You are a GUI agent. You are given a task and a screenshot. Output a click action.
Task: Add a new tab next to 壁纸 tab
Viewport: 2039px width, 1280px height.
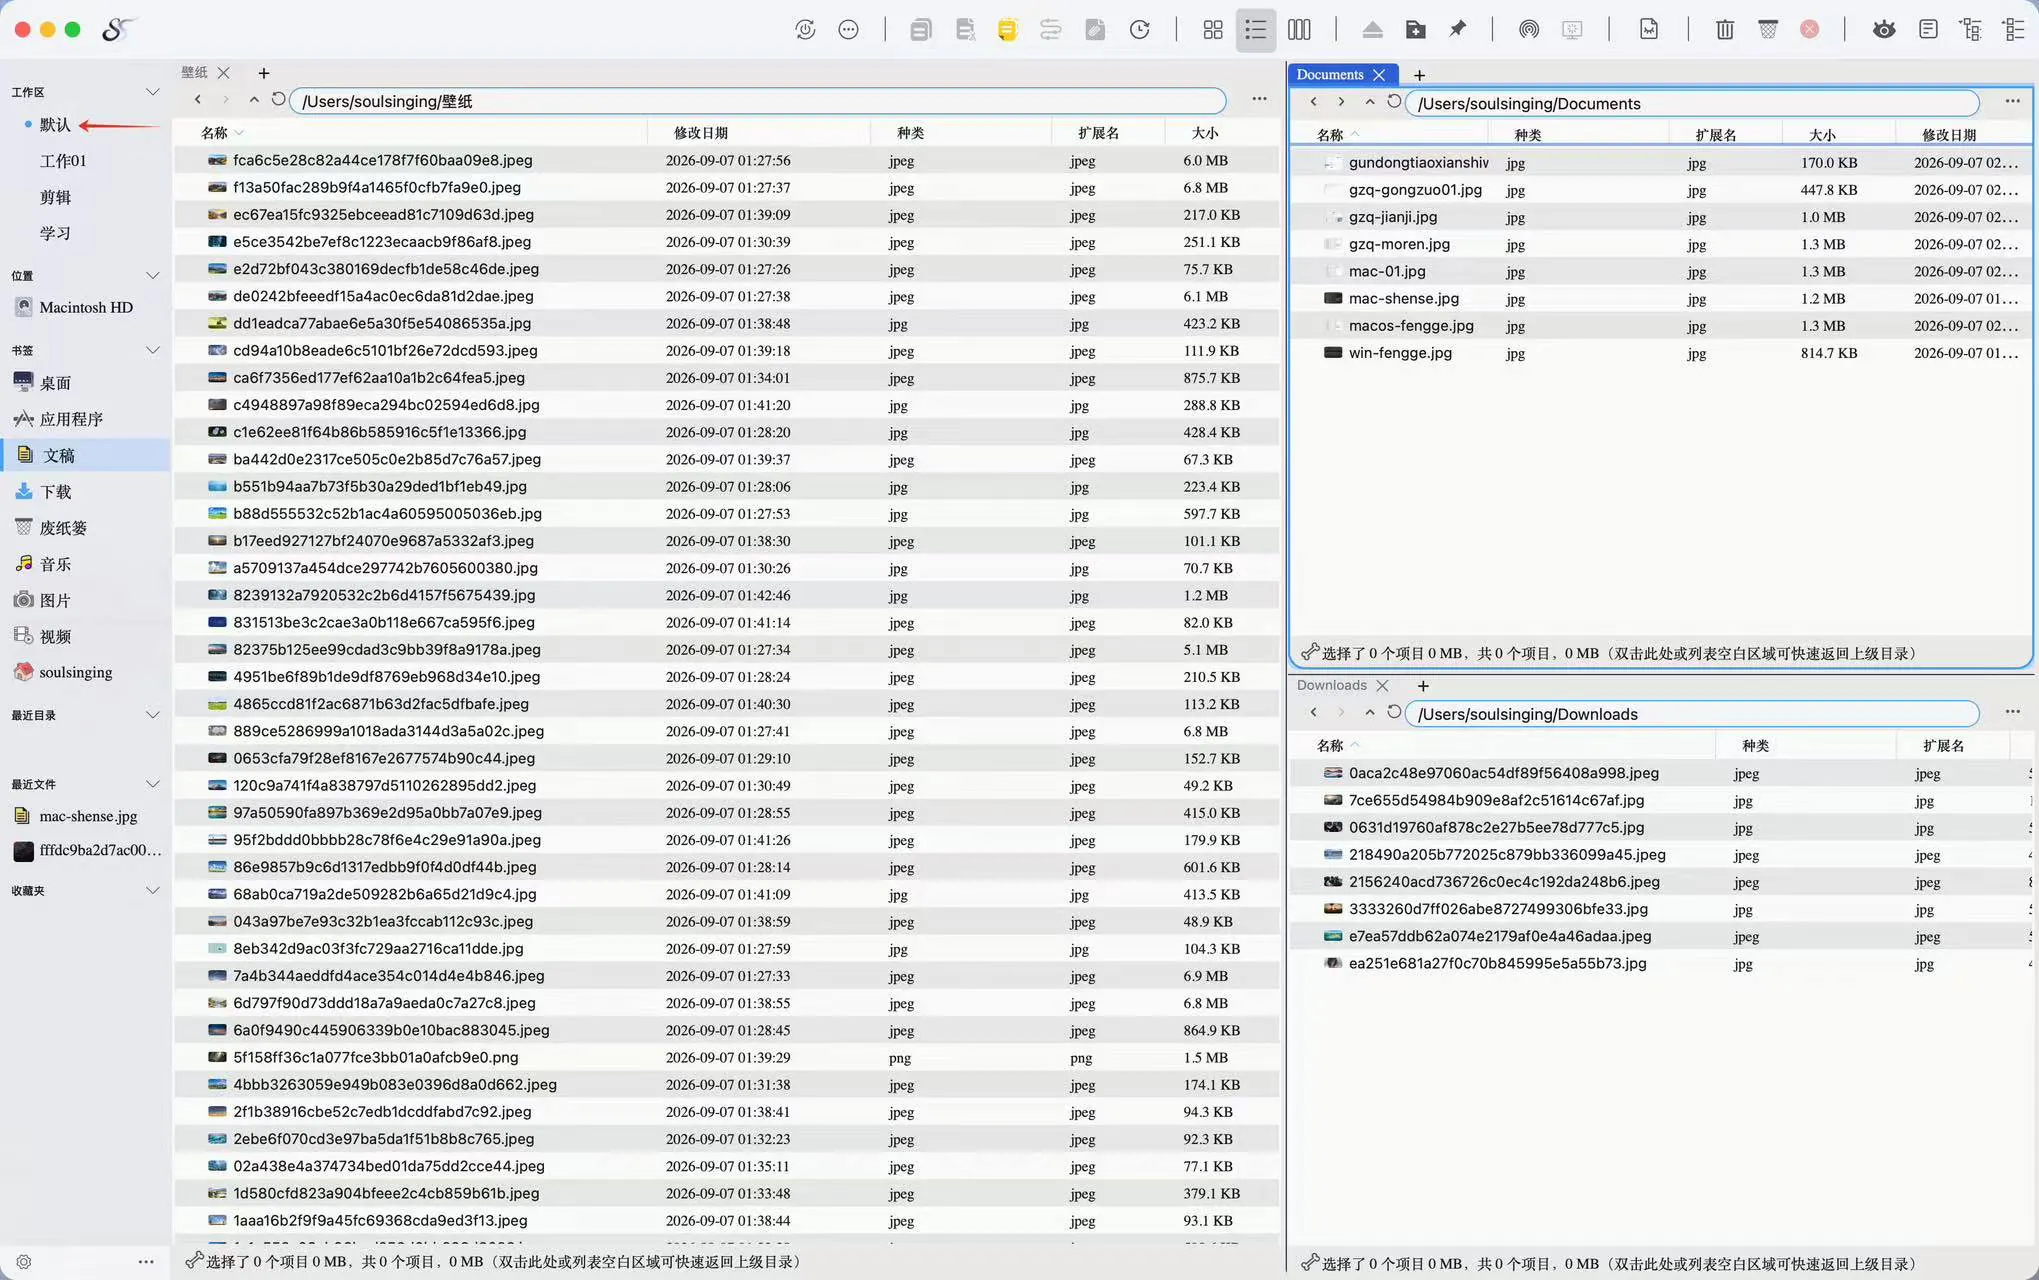263,73
